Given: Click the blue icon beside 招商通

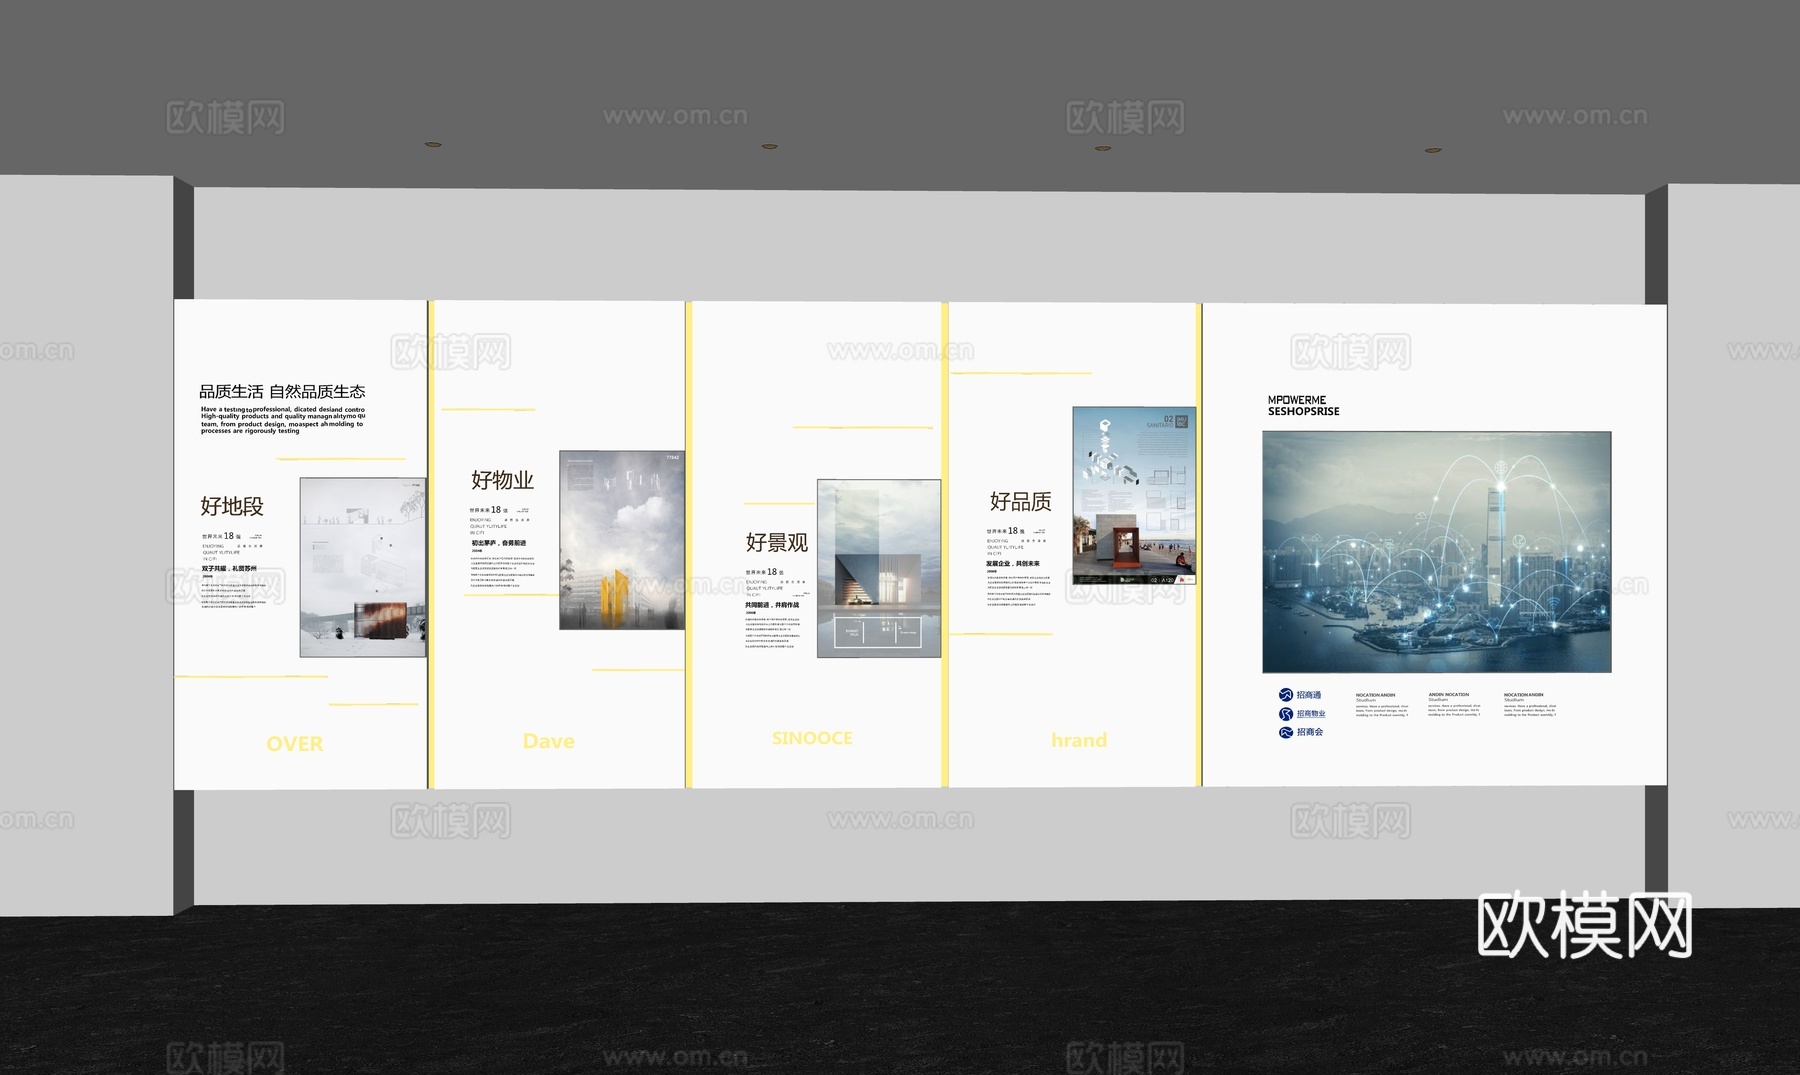Looking at the screenshot, I should tap(1286, 695).
